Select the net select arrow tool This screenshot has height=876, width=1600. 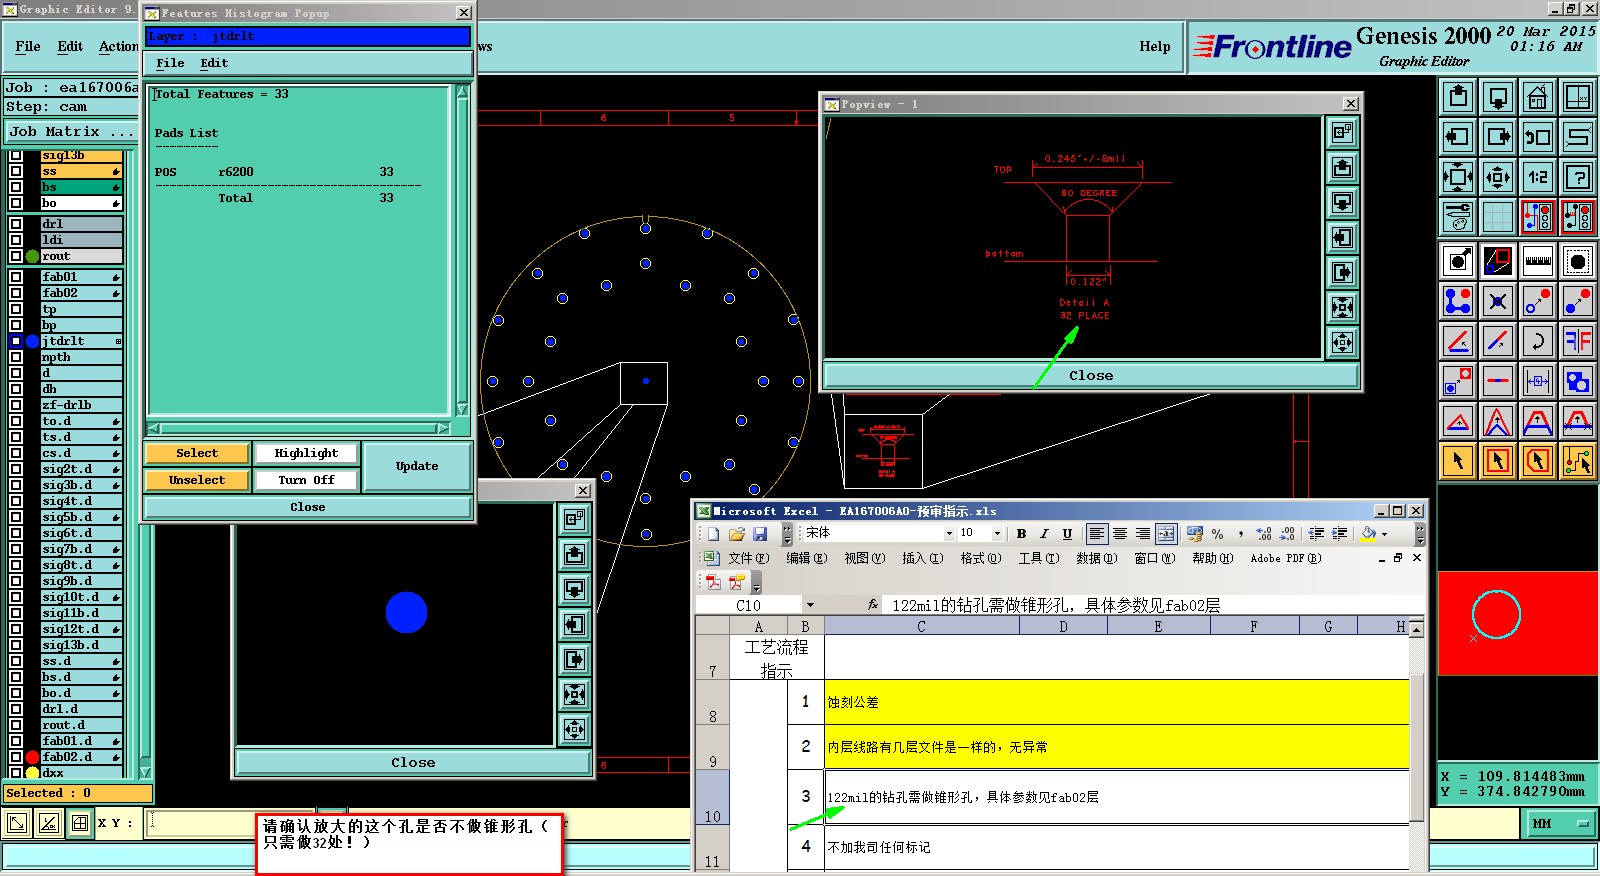pyautogui.click(x=1577, y=461)
